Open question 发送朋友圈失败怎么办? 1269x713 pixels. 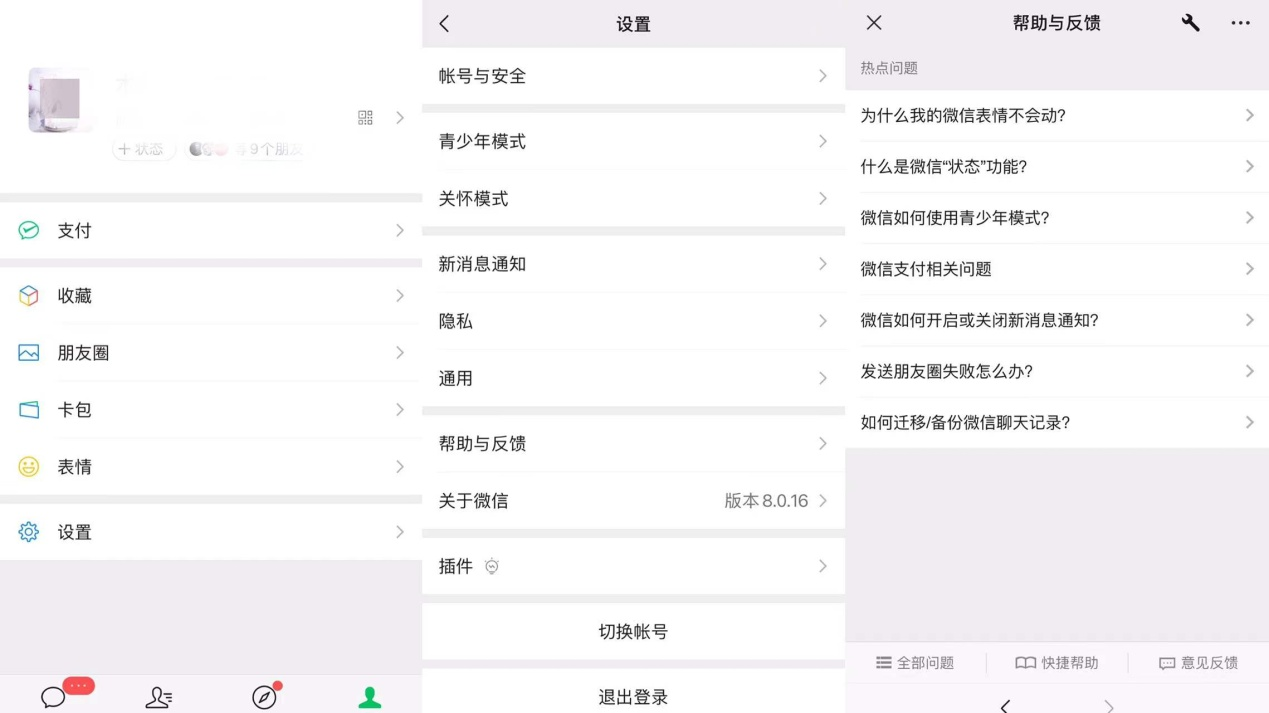1057,371
